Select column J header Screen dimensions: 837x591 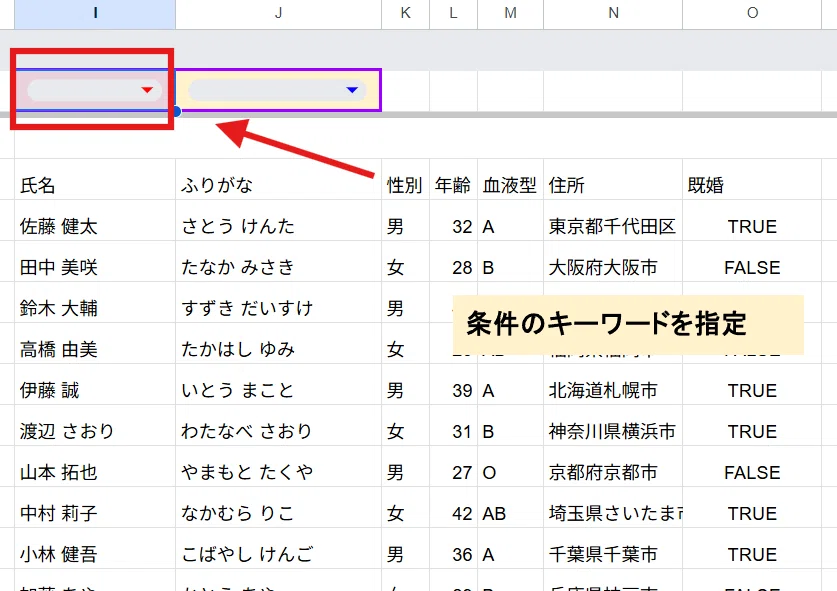278,13
